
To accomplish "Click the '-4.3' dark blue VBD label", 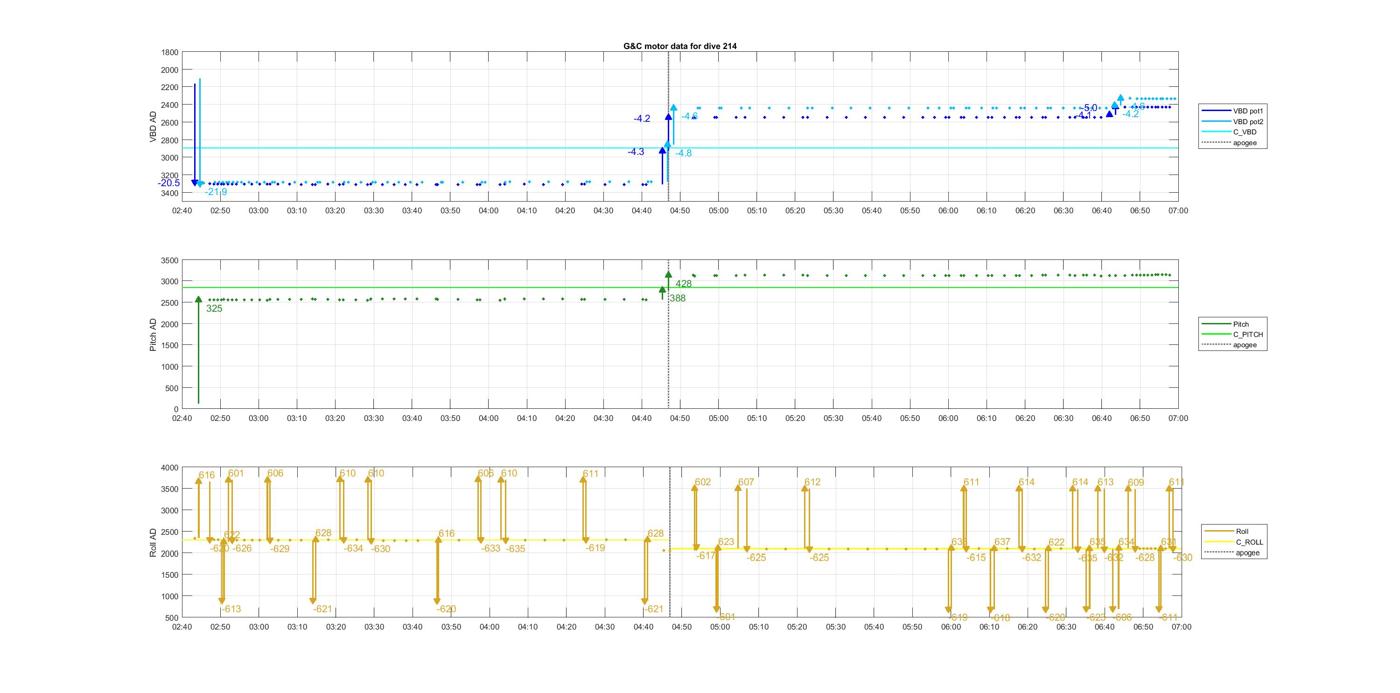I will [x=636, y=152].
